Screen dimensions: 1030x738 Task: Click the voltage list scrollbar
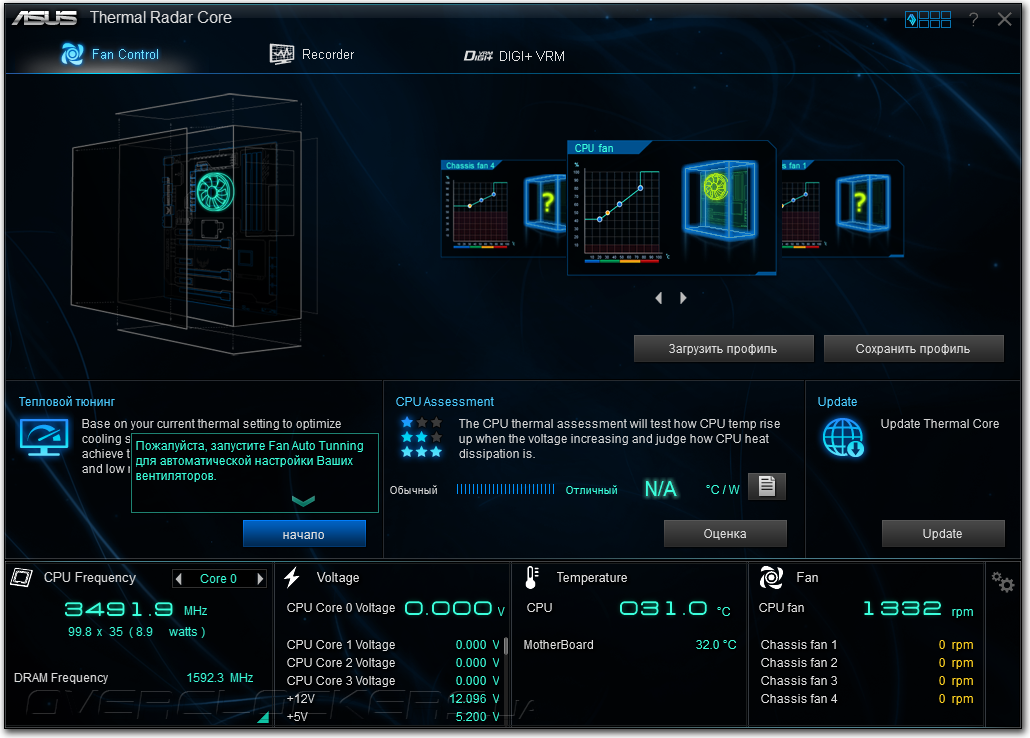[506, 645]
